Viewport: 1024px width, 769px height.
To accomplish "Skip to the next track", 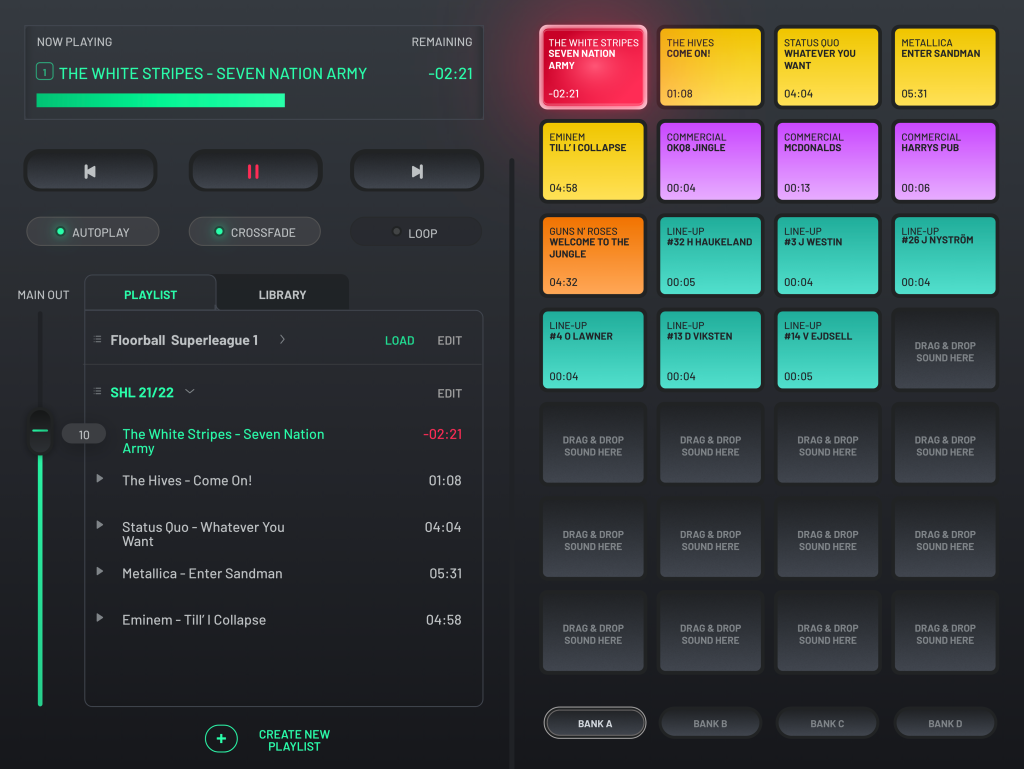I will click(x=417, y=172).
